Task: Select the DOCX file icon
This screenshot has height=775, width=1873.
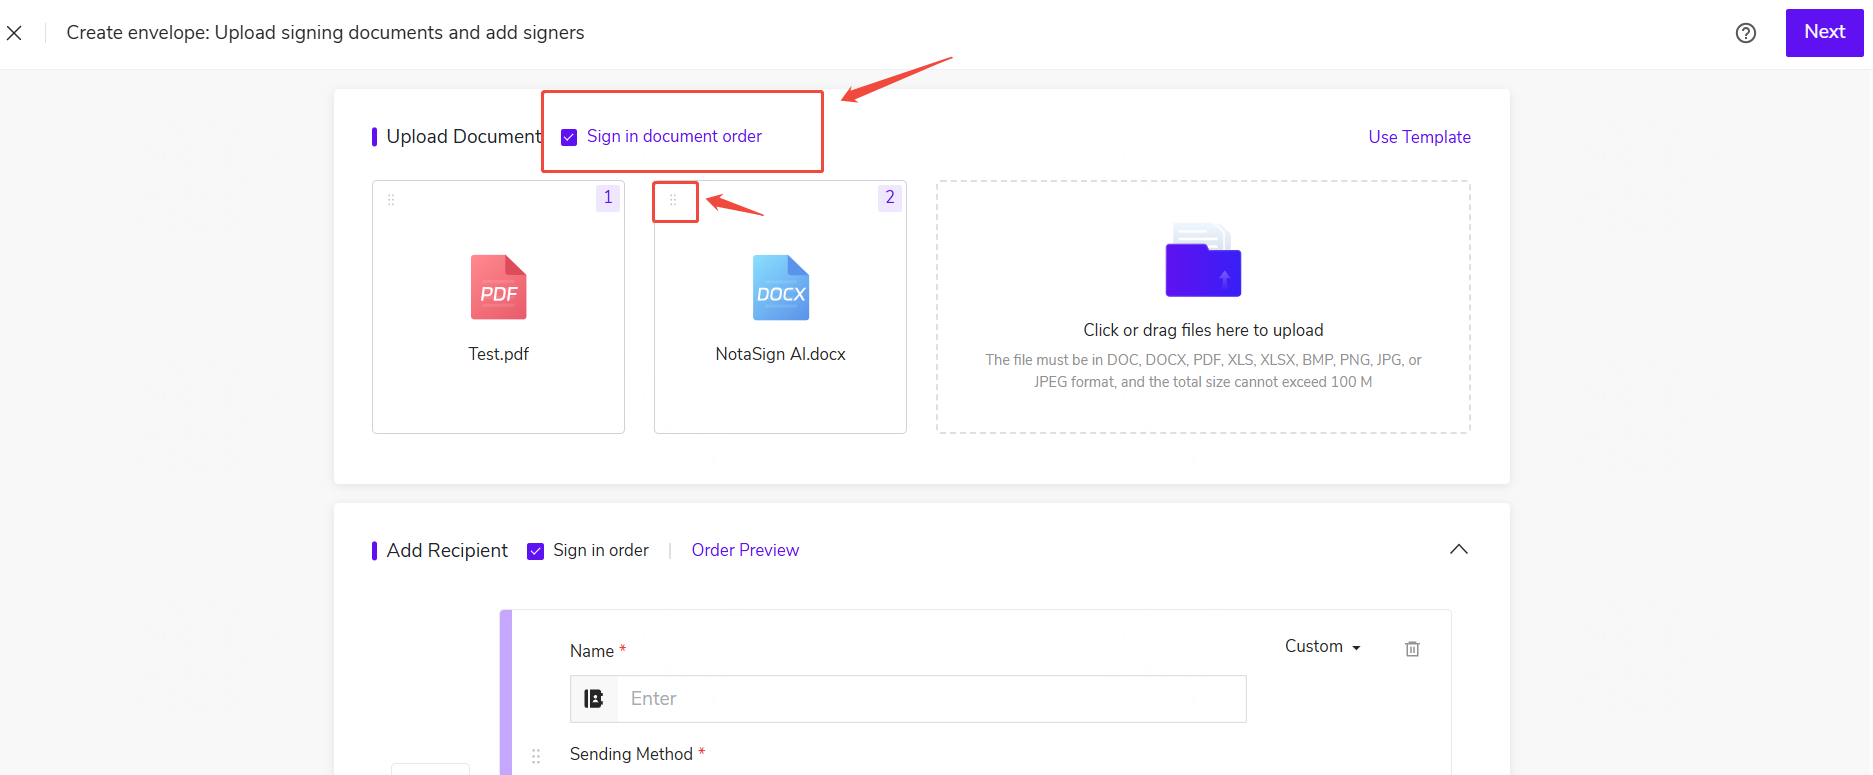Action: (x=780, y=288)
